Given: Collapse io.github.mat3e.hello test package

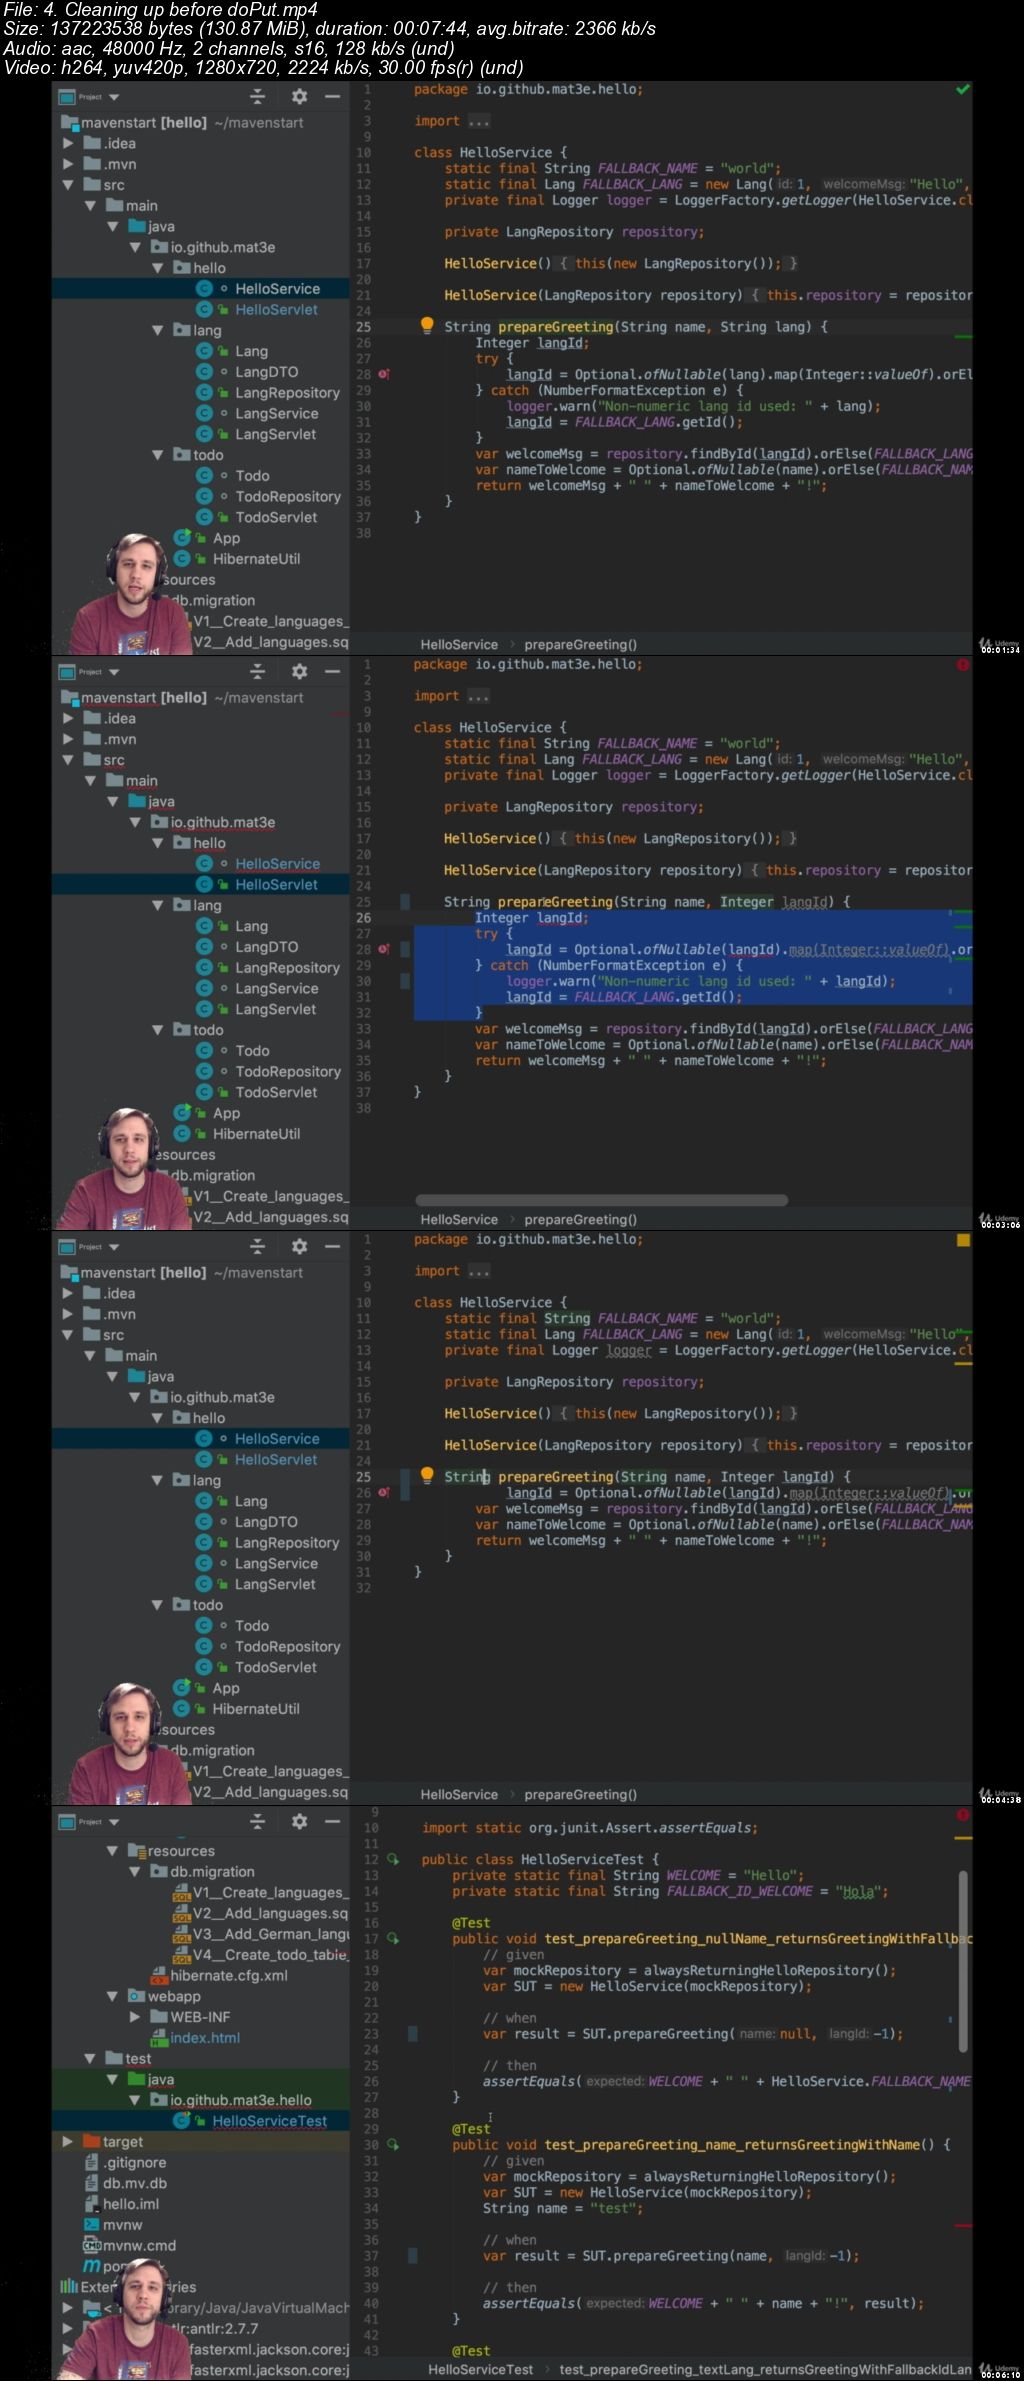Looking at the screenshot, I should (135, 2100).
